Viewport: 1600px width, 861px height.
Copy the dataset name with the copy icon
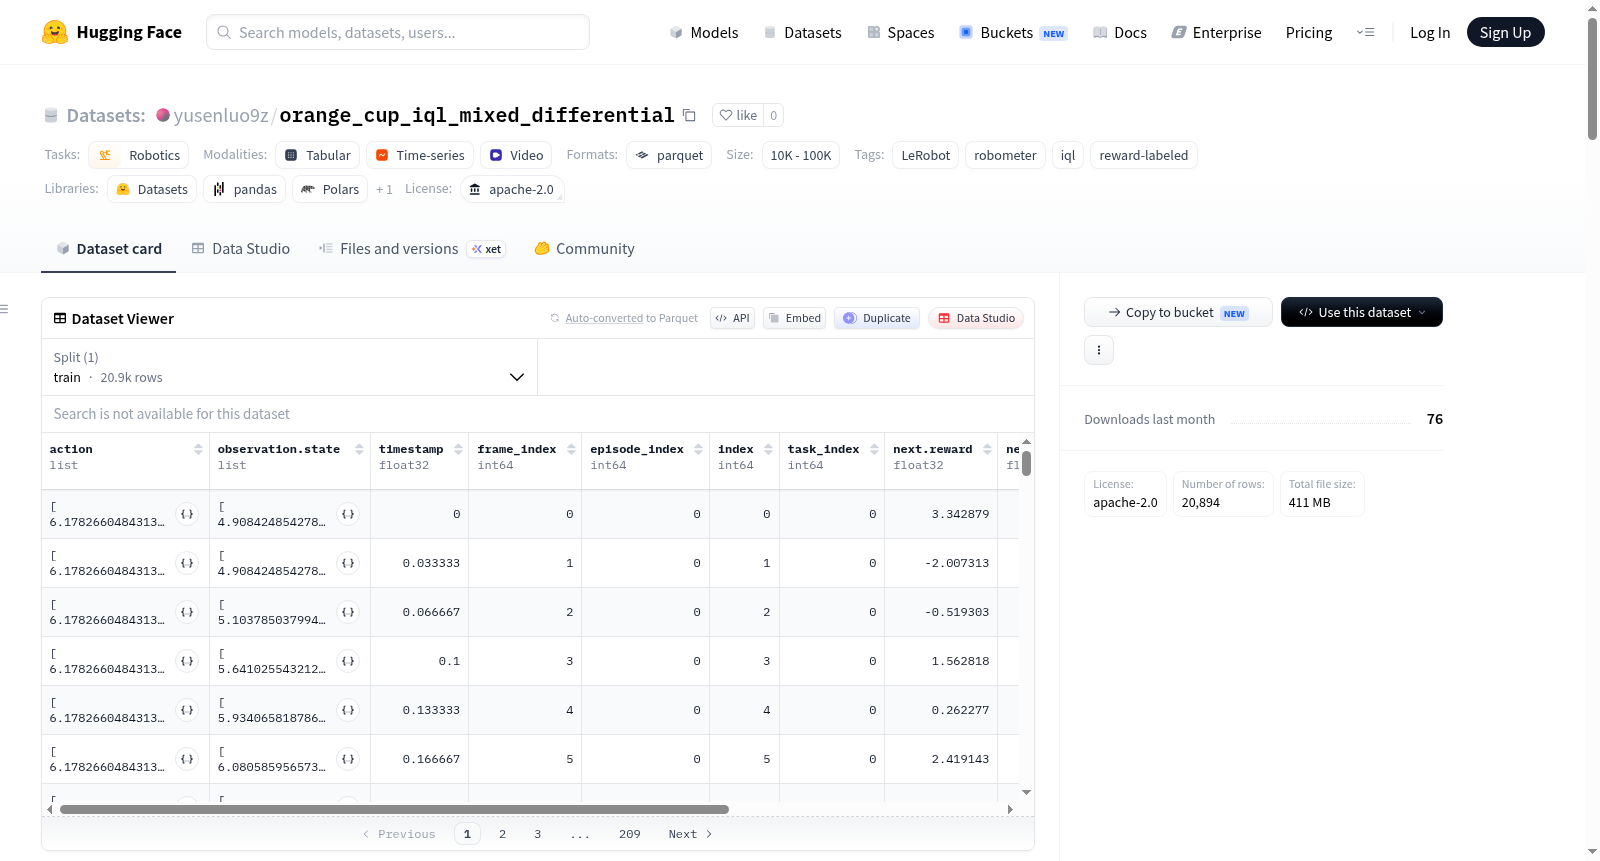[x=689, y=115]
